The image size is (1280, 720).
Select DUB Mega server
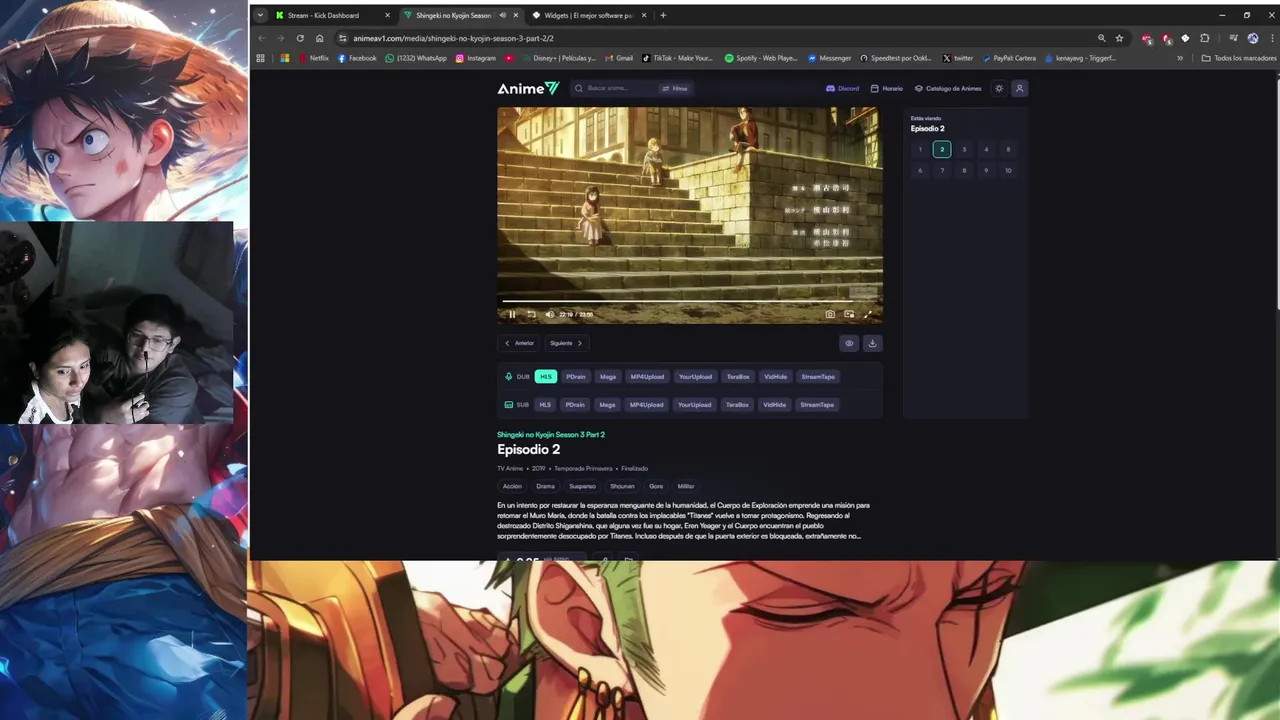tap(608, 377)
